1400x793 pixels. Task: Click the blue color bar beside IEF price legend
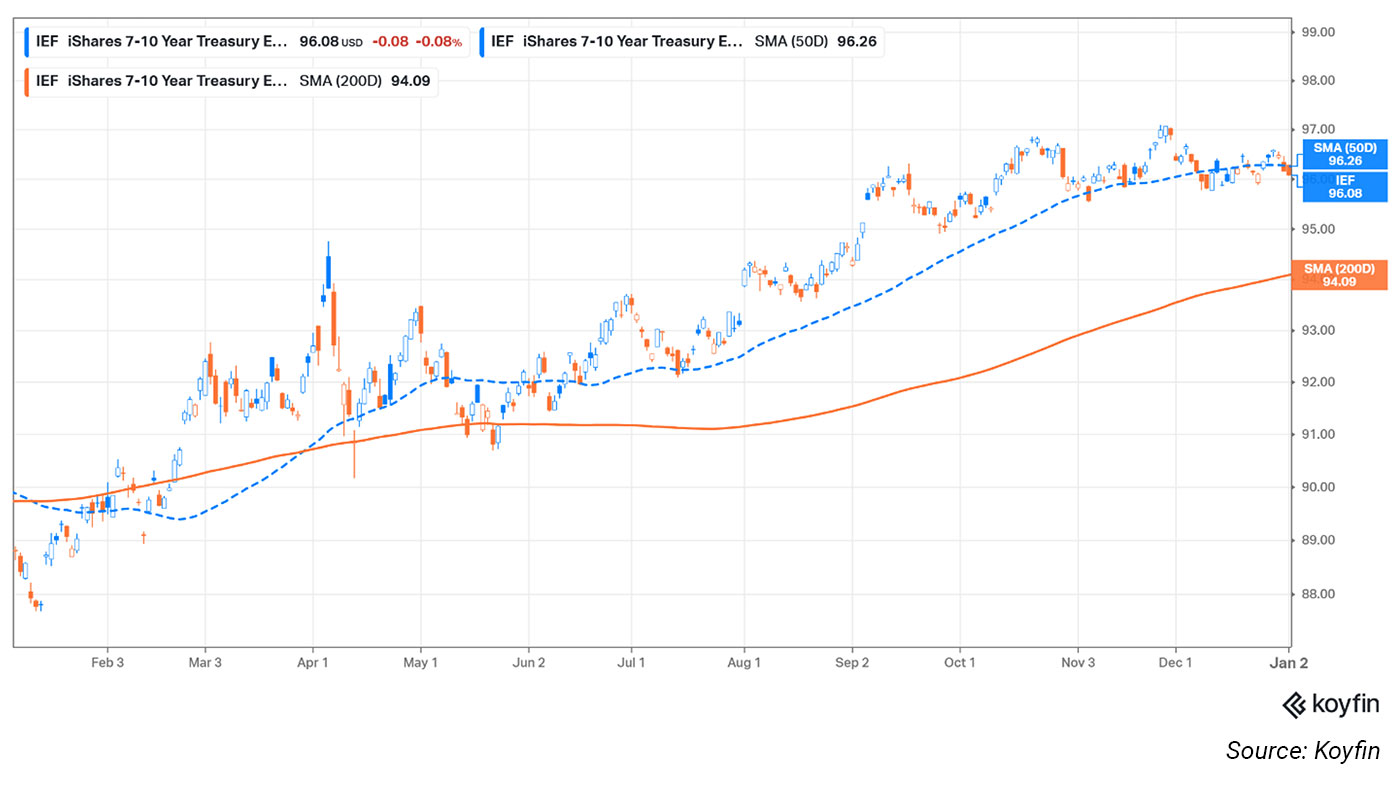click(27, 43)
